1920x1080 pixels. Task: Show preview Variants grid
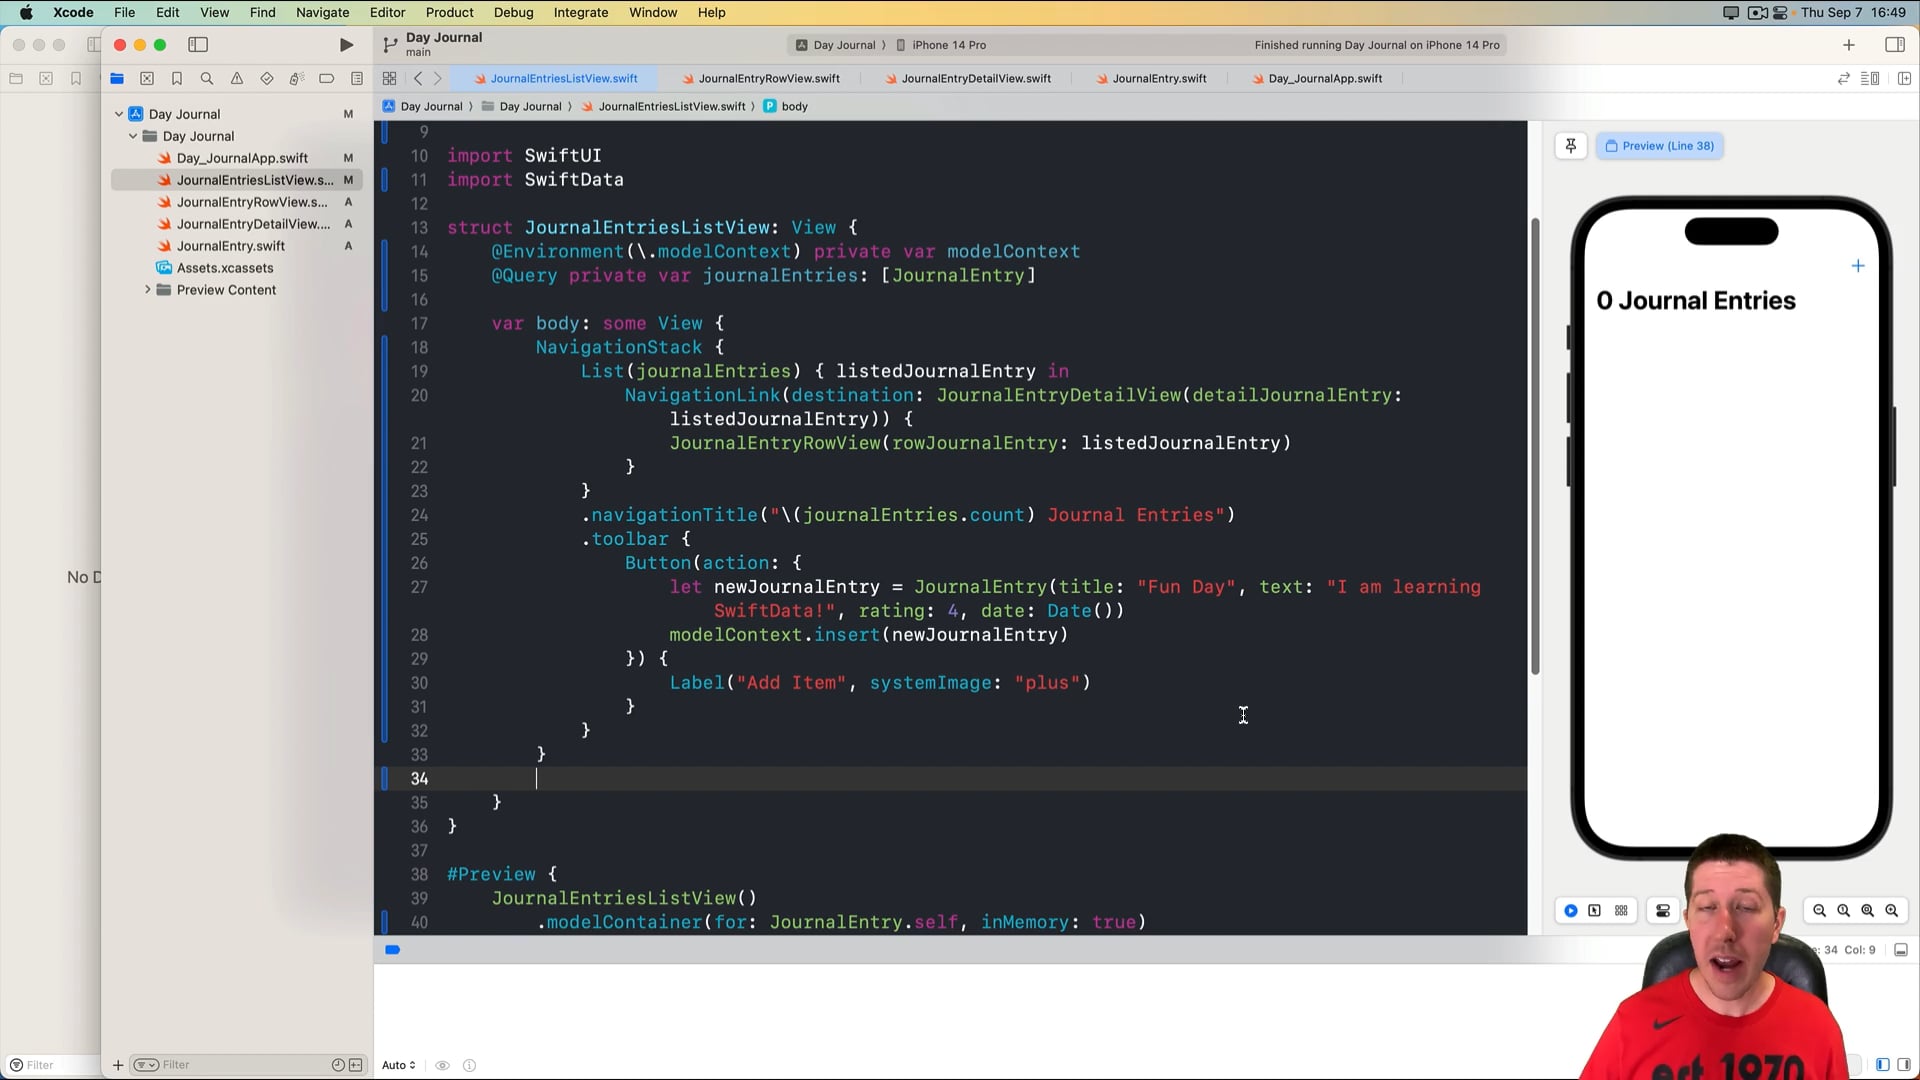click(1621, 911)
